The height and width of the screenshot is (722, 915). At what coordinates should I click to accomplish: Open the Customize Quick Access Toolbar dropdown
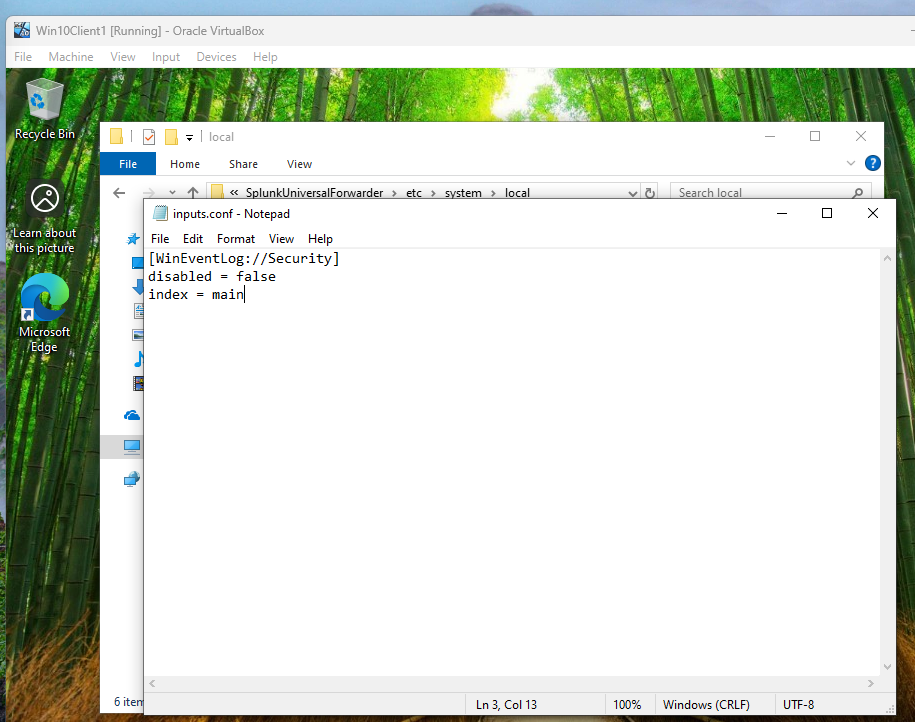(x=189, y=138)
